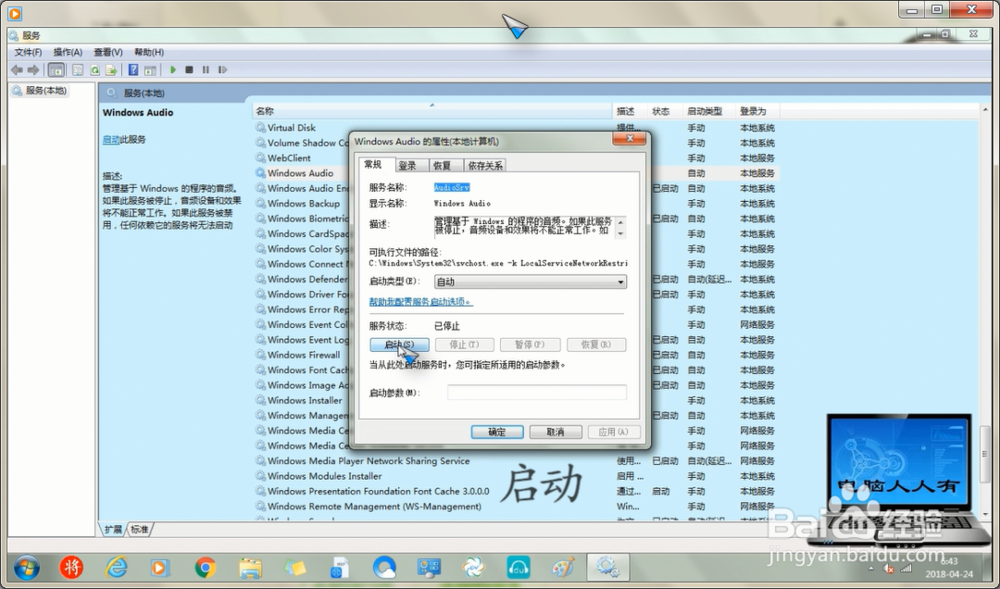Click the Restart Service toolbar icon
The image size is (1000, 589).
click(x=223, y=70)
